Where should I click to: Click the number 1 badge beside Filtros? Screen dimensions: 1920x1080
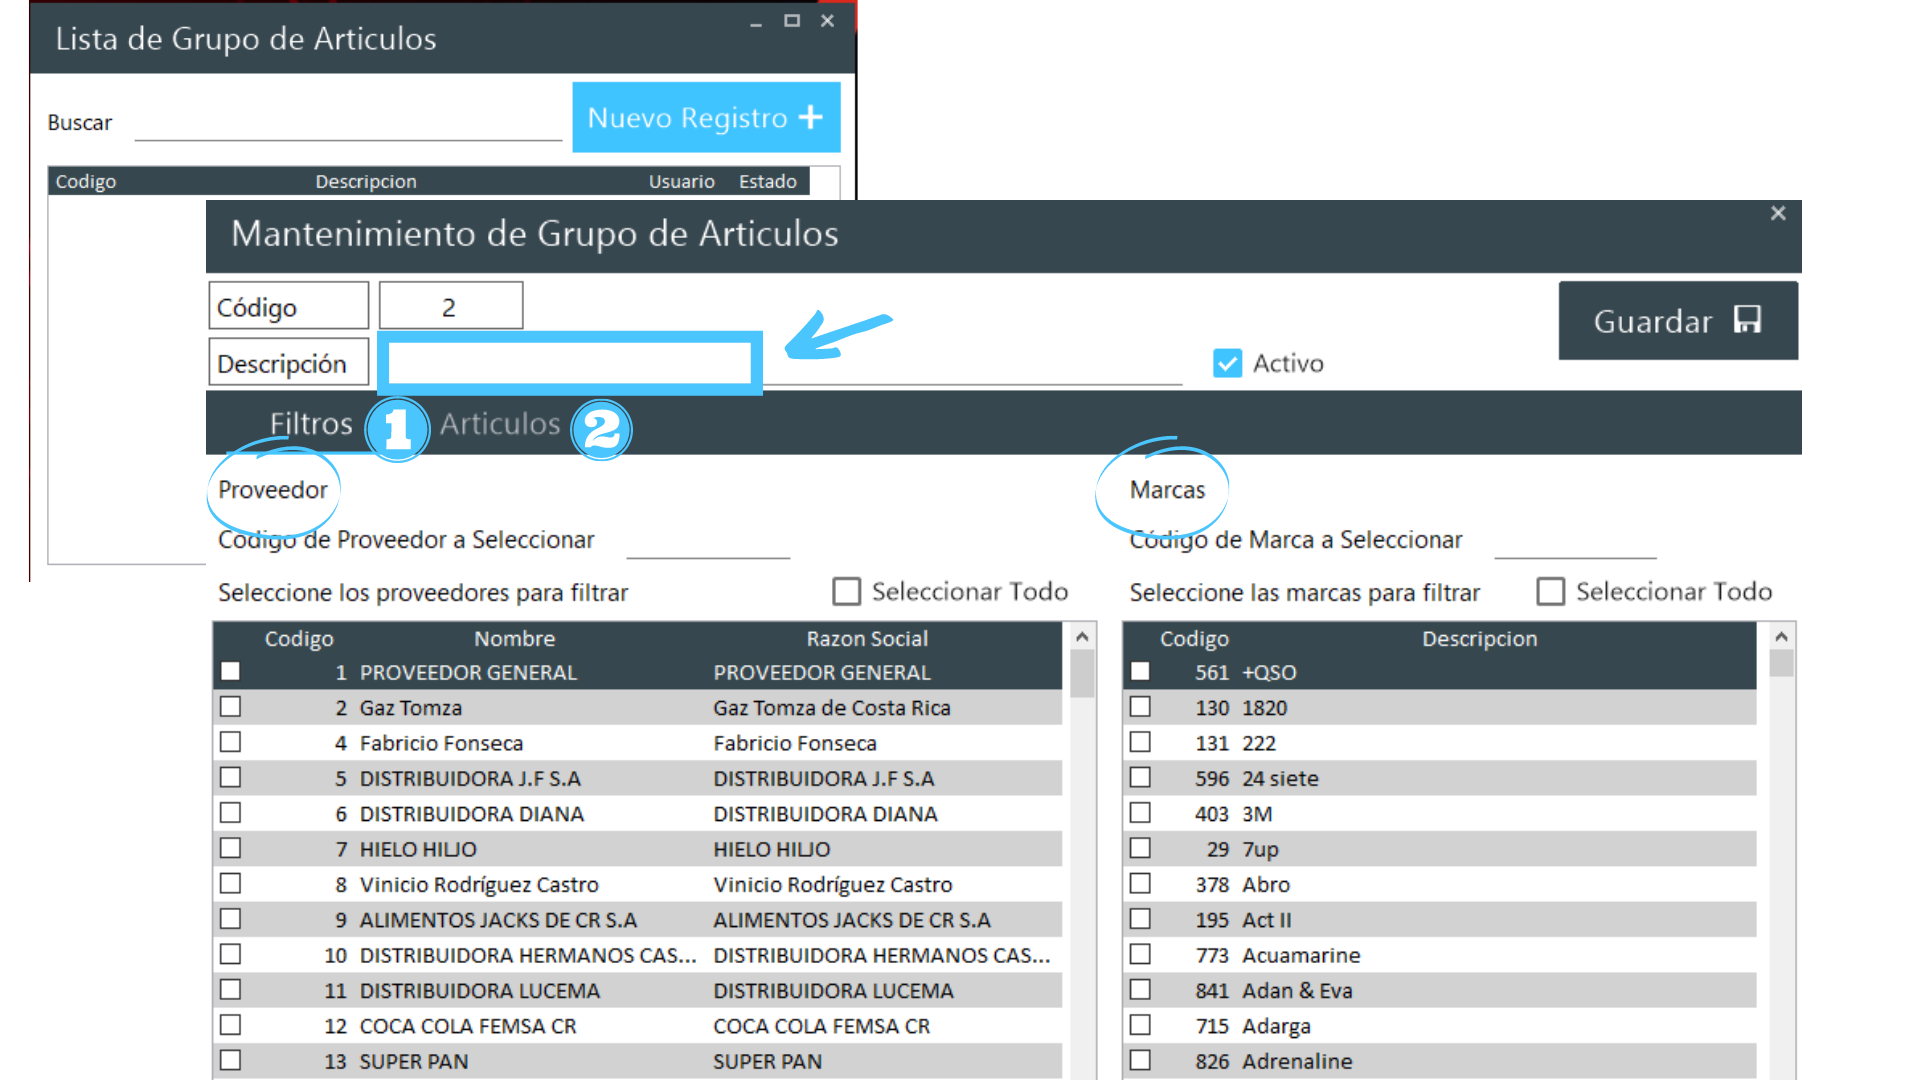pyautogui.click(x=397, y=430)
